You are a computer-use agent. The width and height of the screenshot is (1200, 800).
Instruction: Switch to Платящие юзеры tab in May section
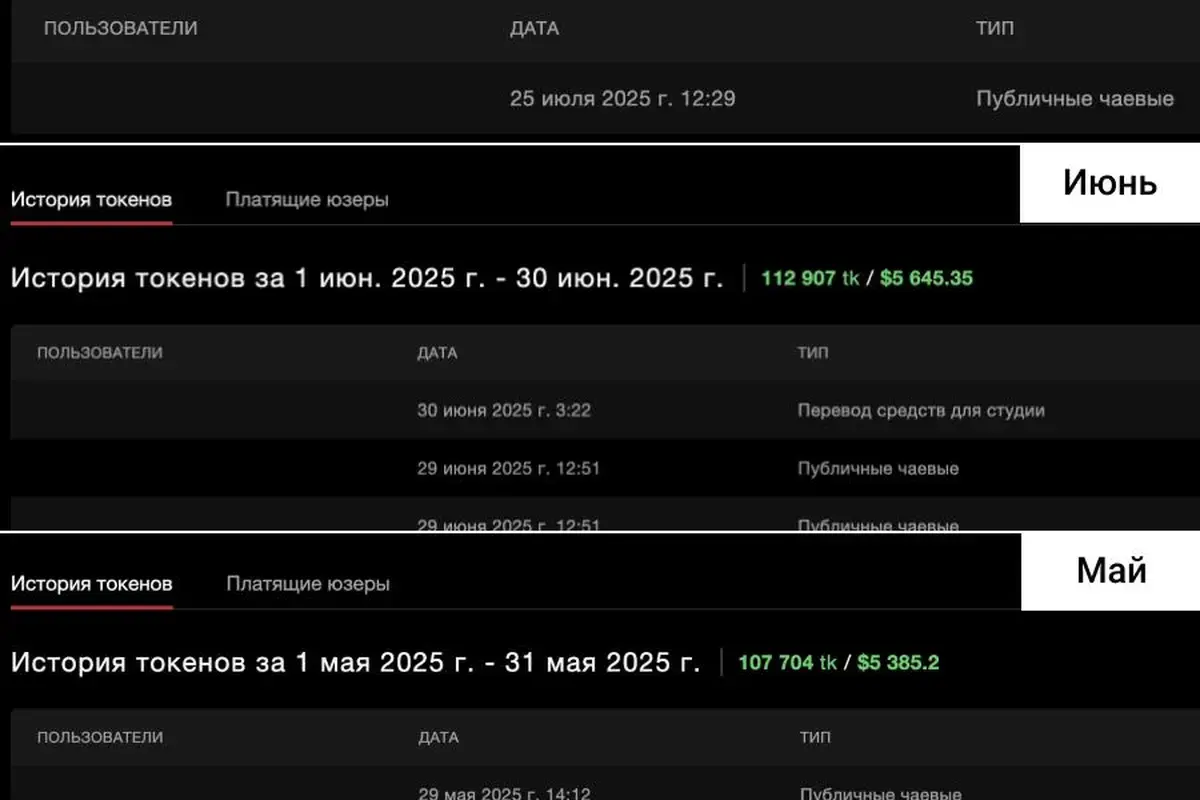tap(308, 584)
